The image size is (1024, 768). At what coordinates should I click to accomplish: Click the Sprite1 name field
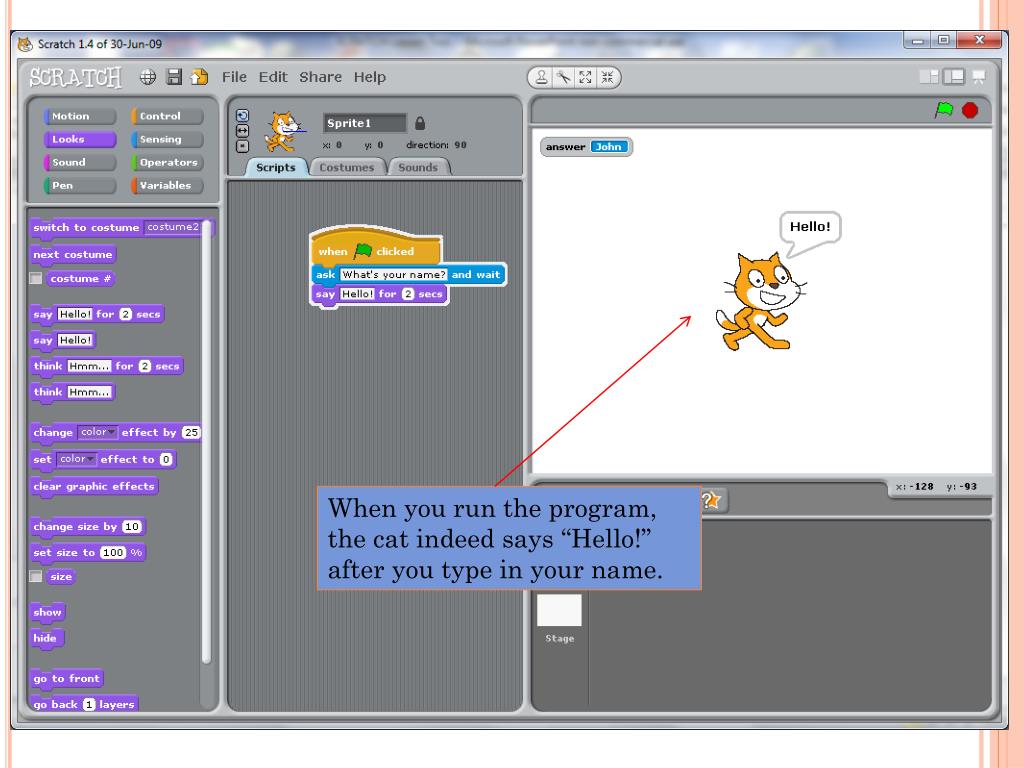click(364, 123)
